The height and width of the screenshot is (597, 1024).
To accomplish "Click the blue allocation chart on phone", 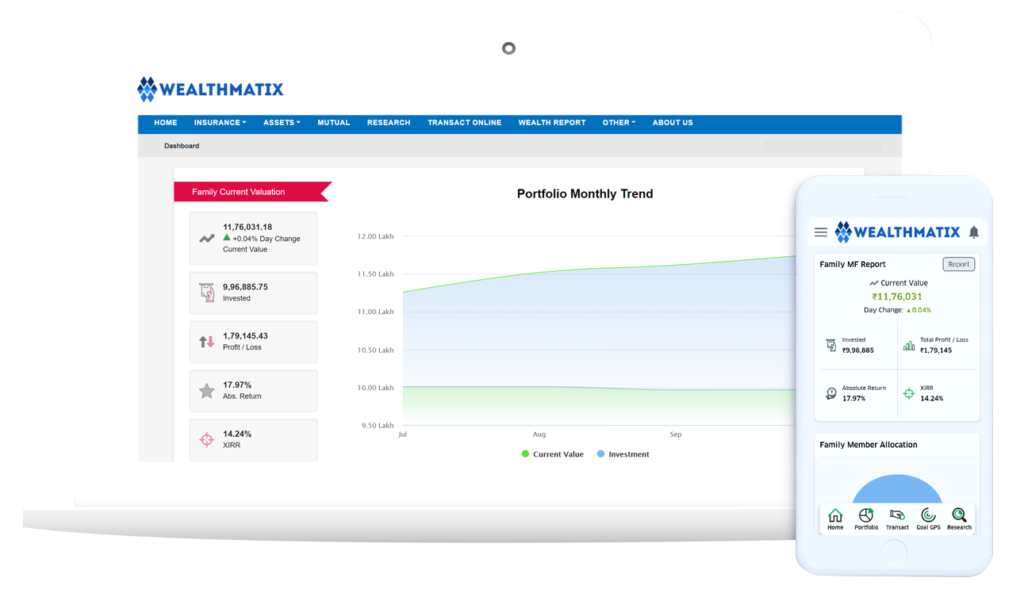I will pos(897,489).
